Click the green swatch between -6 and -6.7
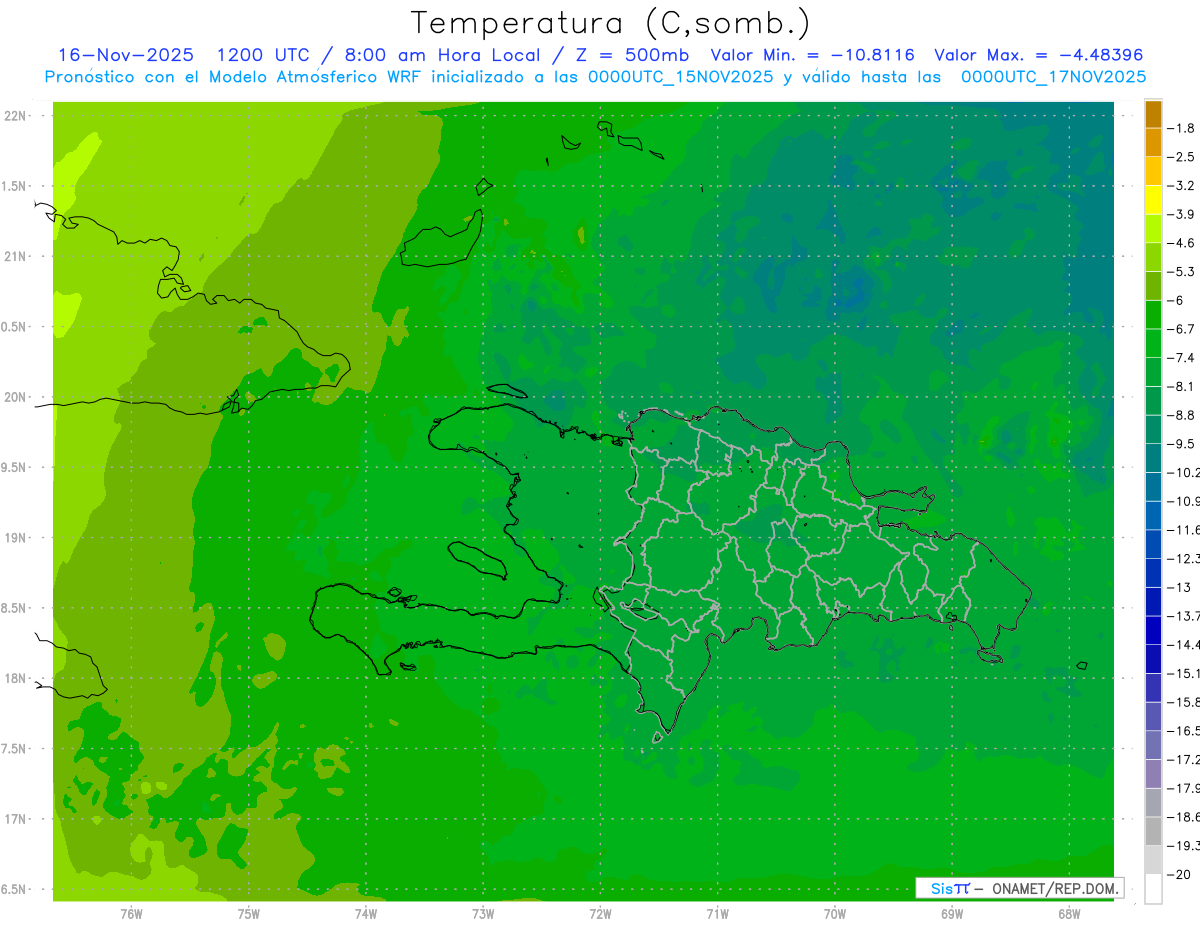The height and width of the screenshot is (927, 1200). (1153, 314)
